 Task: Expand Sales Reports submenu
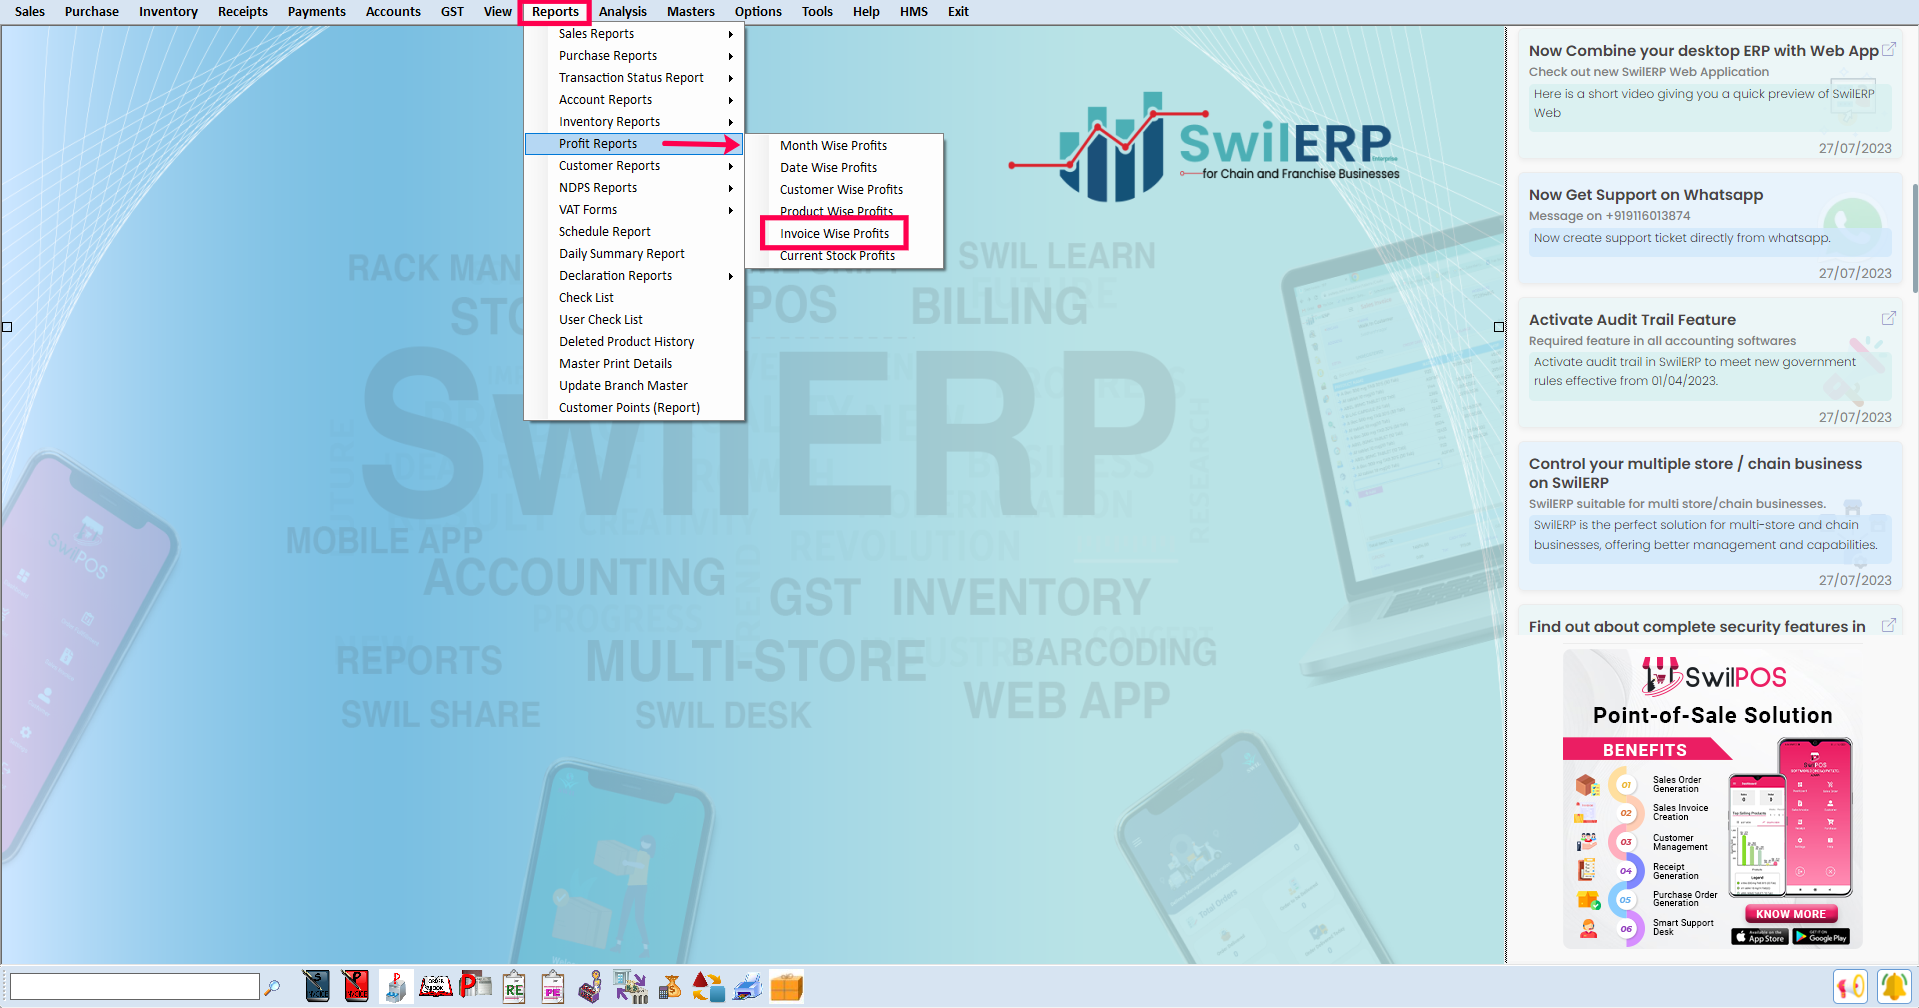(x=634, y=34)
